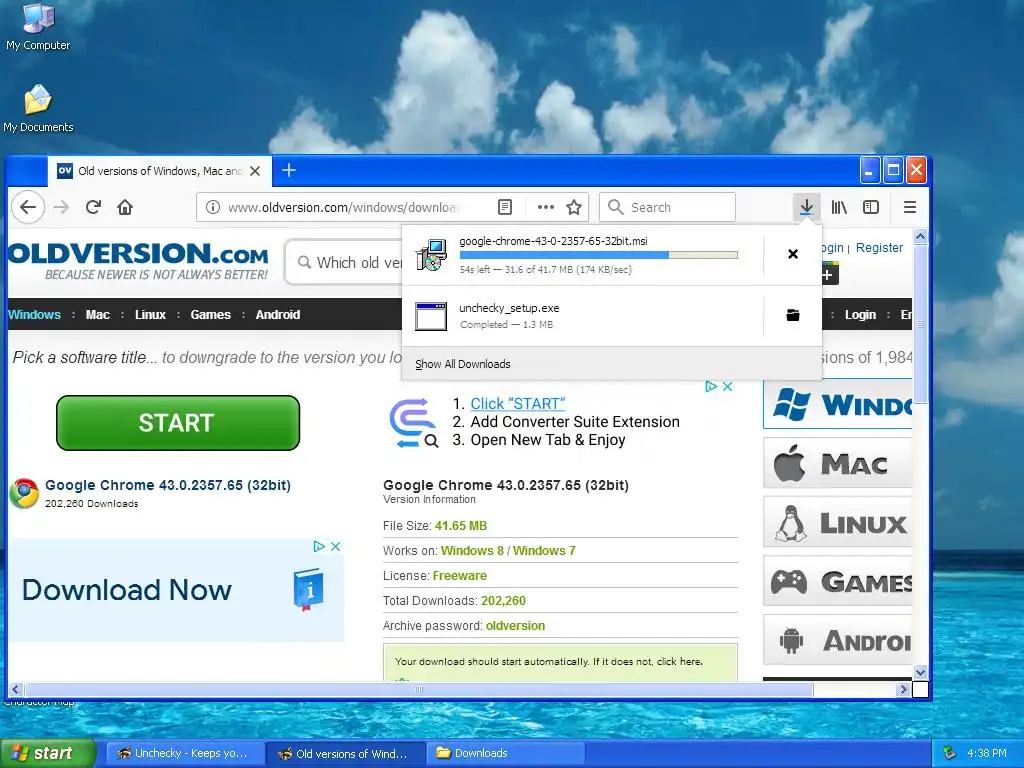Open the Linux category in site menu
Image resolution: width=1024 pixels, height=768 pixels.
(150, 315)
